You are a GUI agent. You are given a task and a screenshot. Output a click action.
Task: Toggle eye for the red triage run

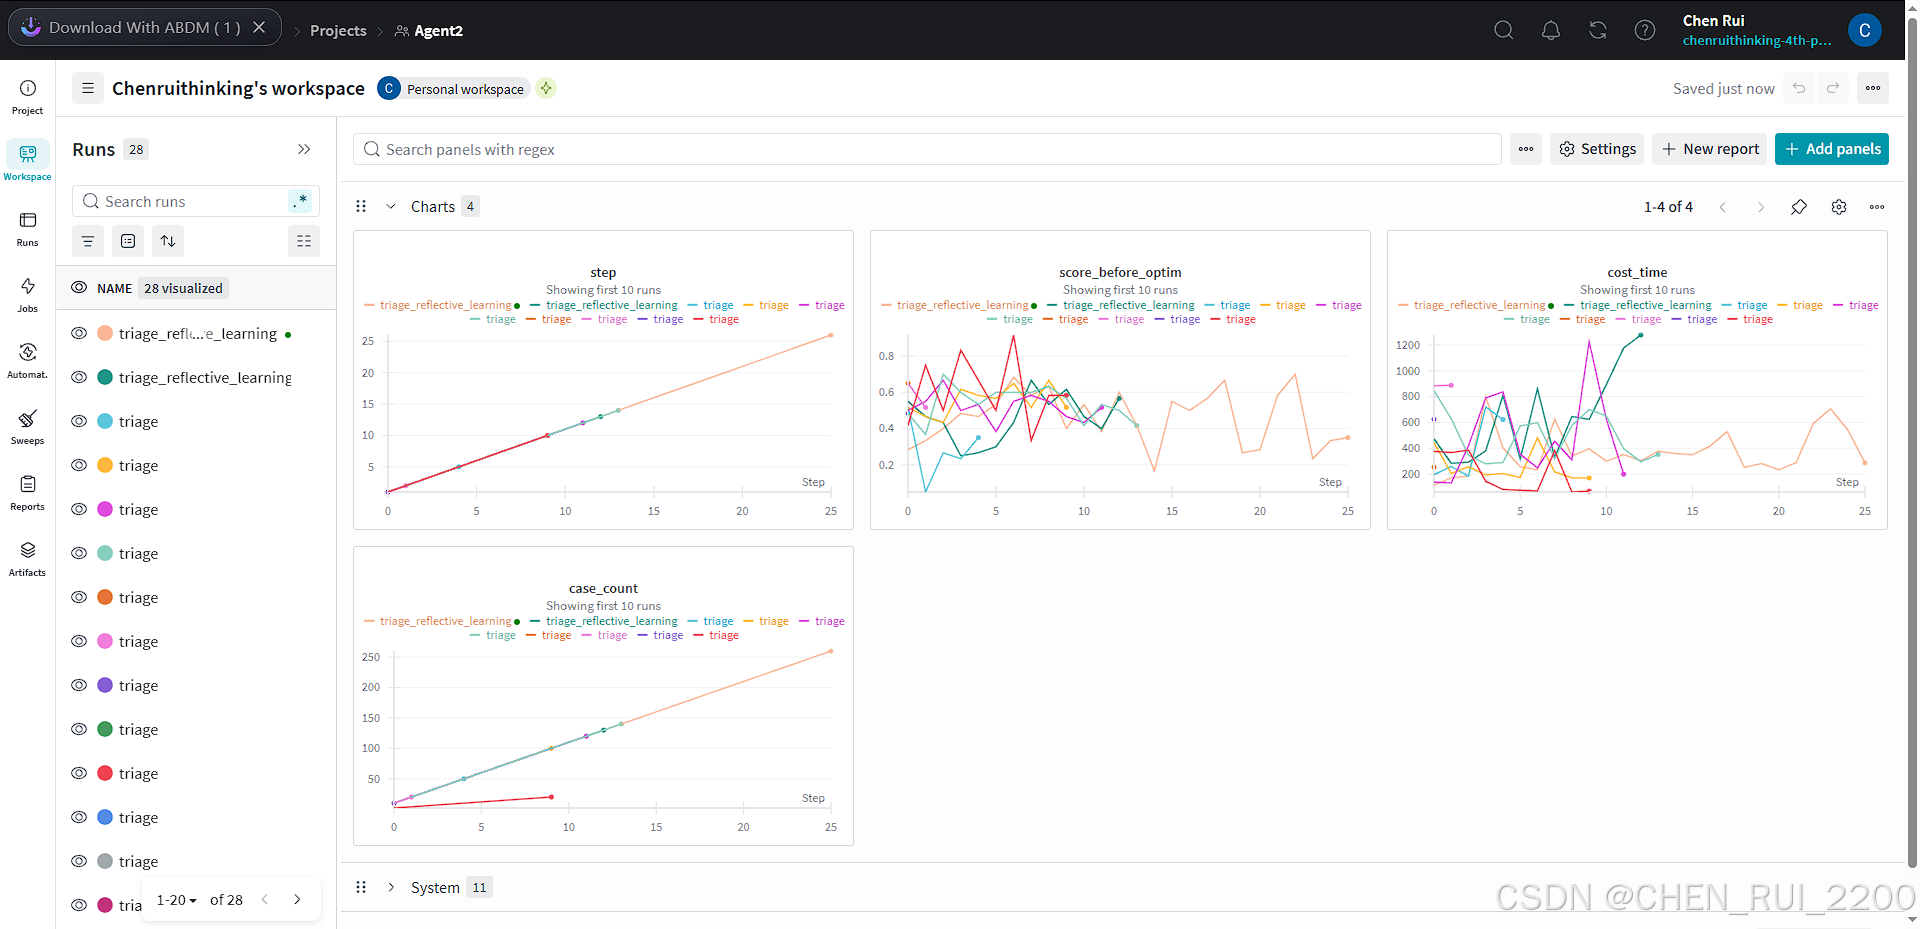[x=79, y=773]
